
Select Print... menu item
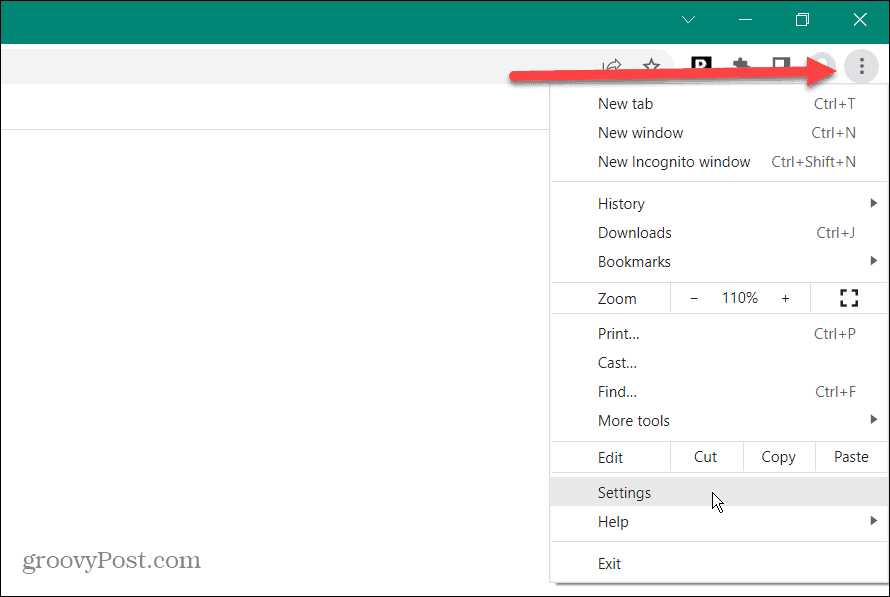point(719,334)
